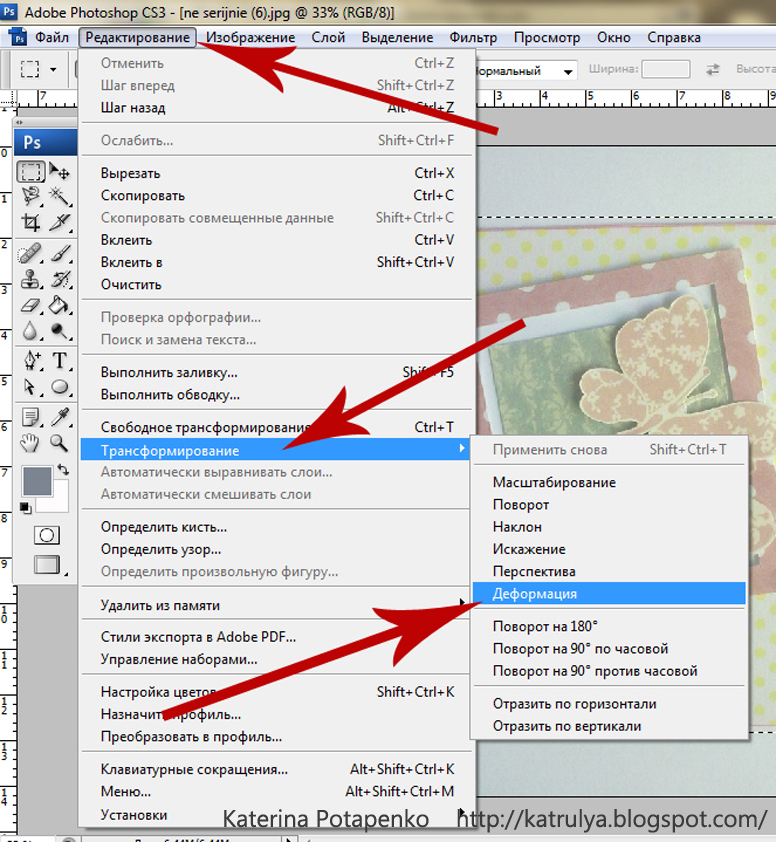Change the screen mode button
The image size is (776, 842).
coord(47,564)
